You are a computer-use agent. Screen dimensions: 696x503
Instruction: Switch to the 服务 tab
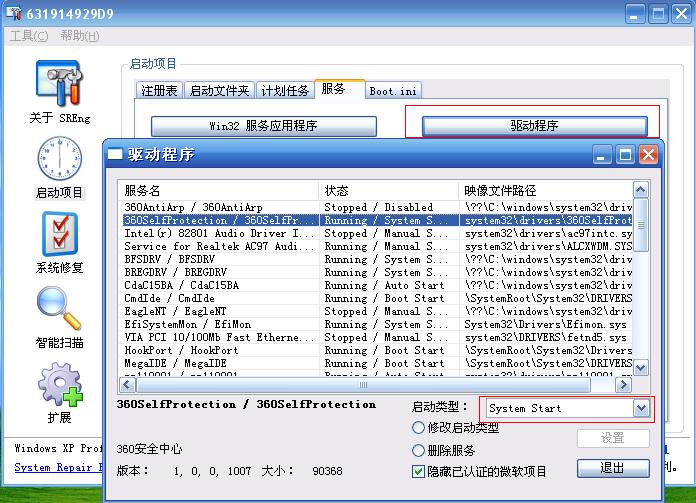[340, 89]
